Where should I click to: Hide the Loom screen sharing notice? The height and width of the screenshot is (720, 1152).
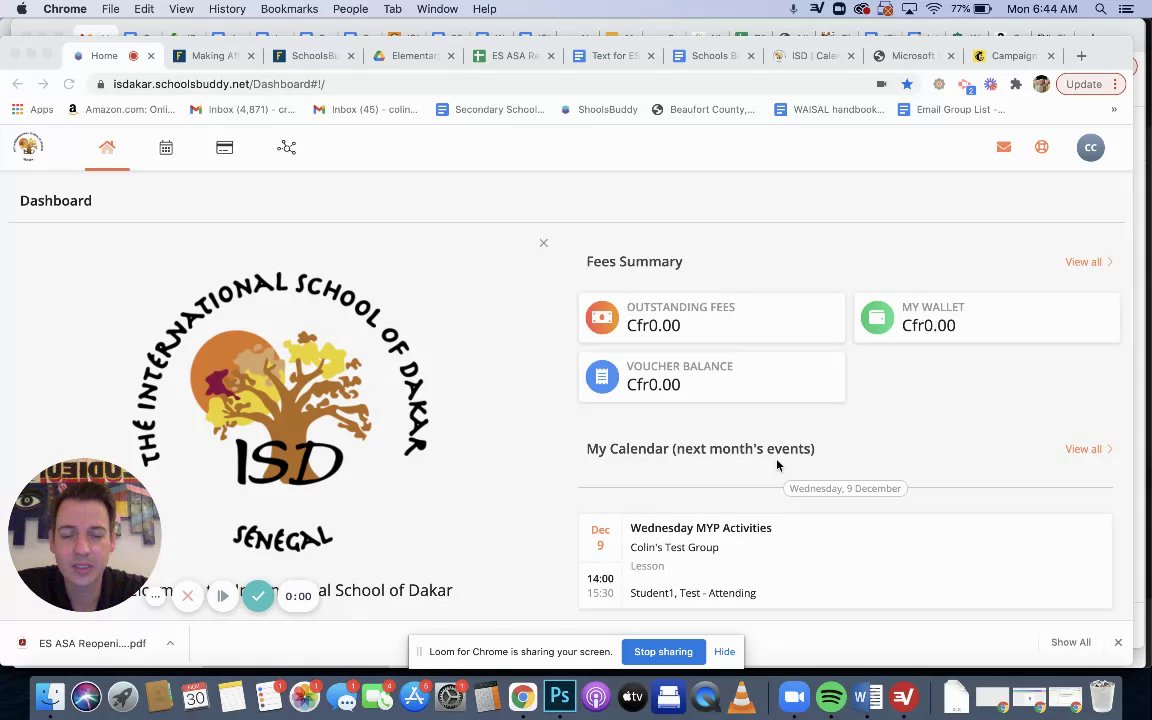pyautogui.click(x=724, y=652)
